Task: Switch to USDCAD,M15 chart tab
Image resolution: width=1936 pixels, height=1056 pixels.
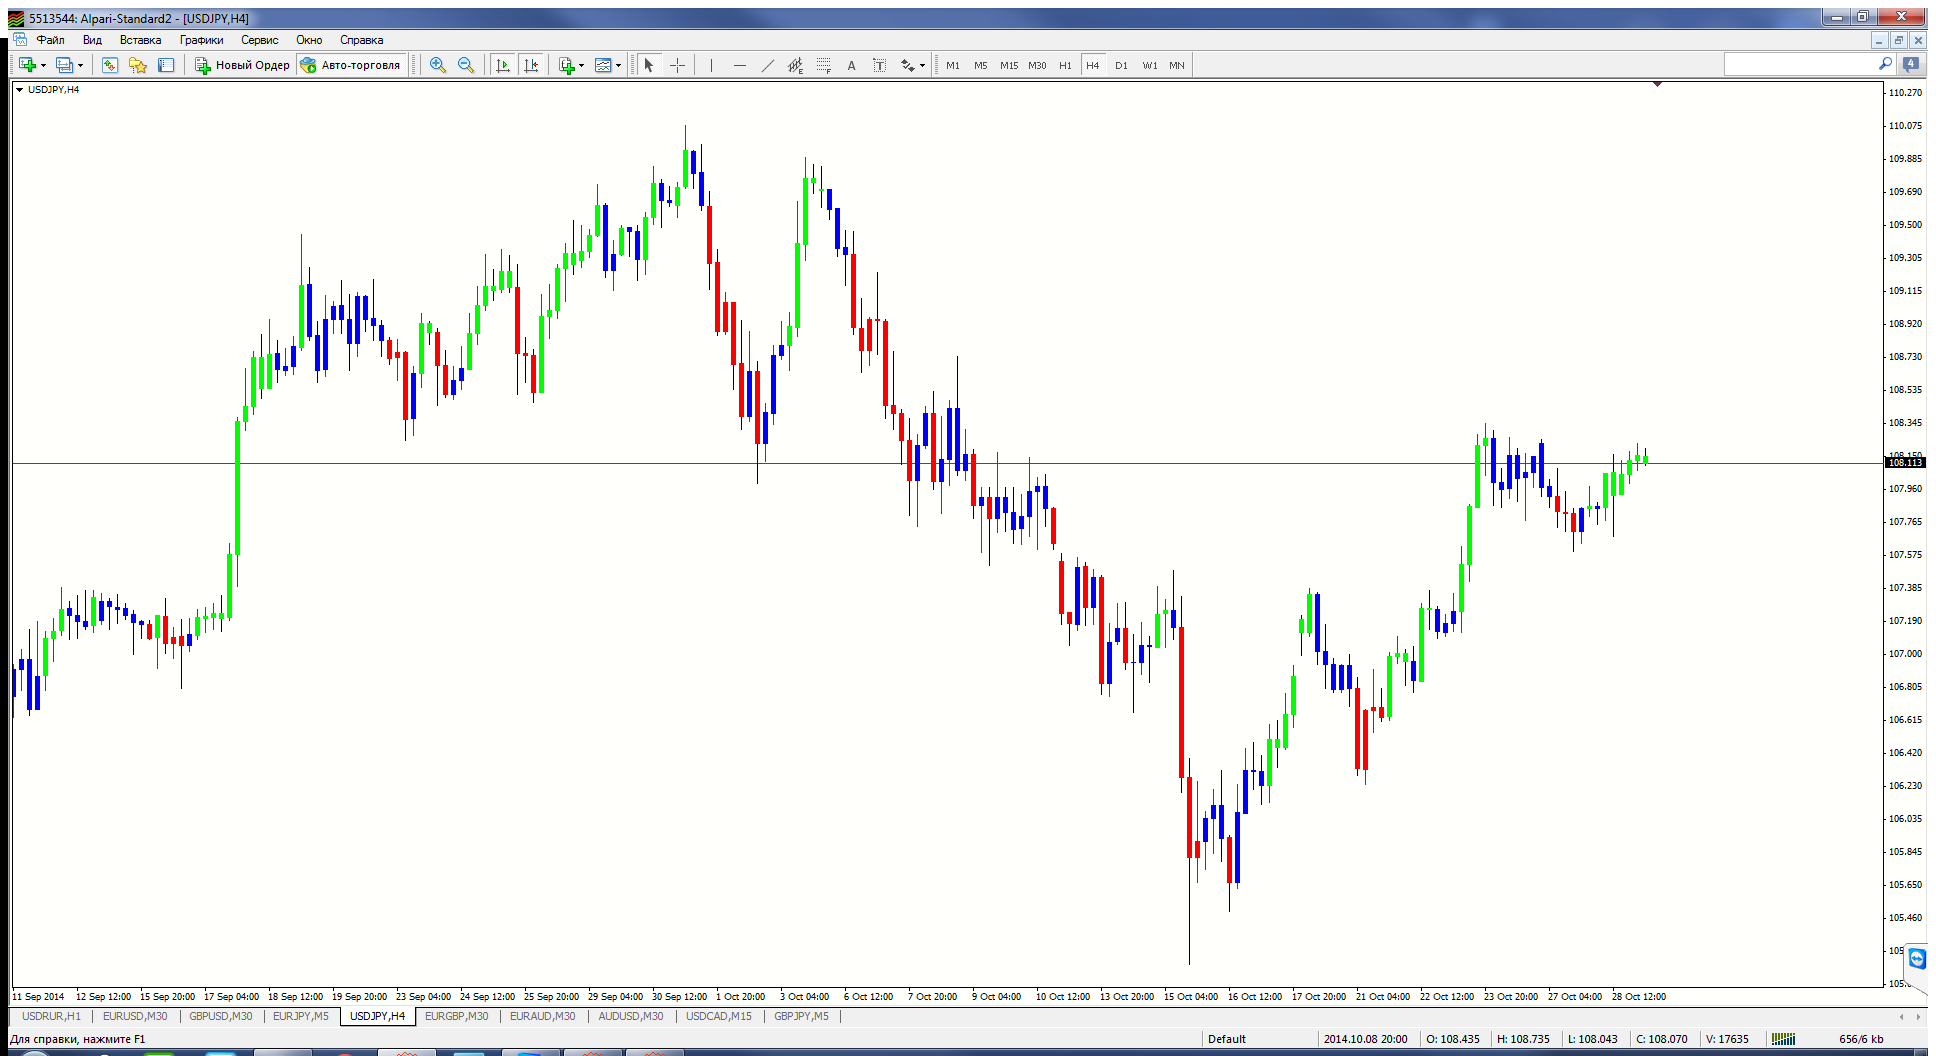Action: point(718,1016)
